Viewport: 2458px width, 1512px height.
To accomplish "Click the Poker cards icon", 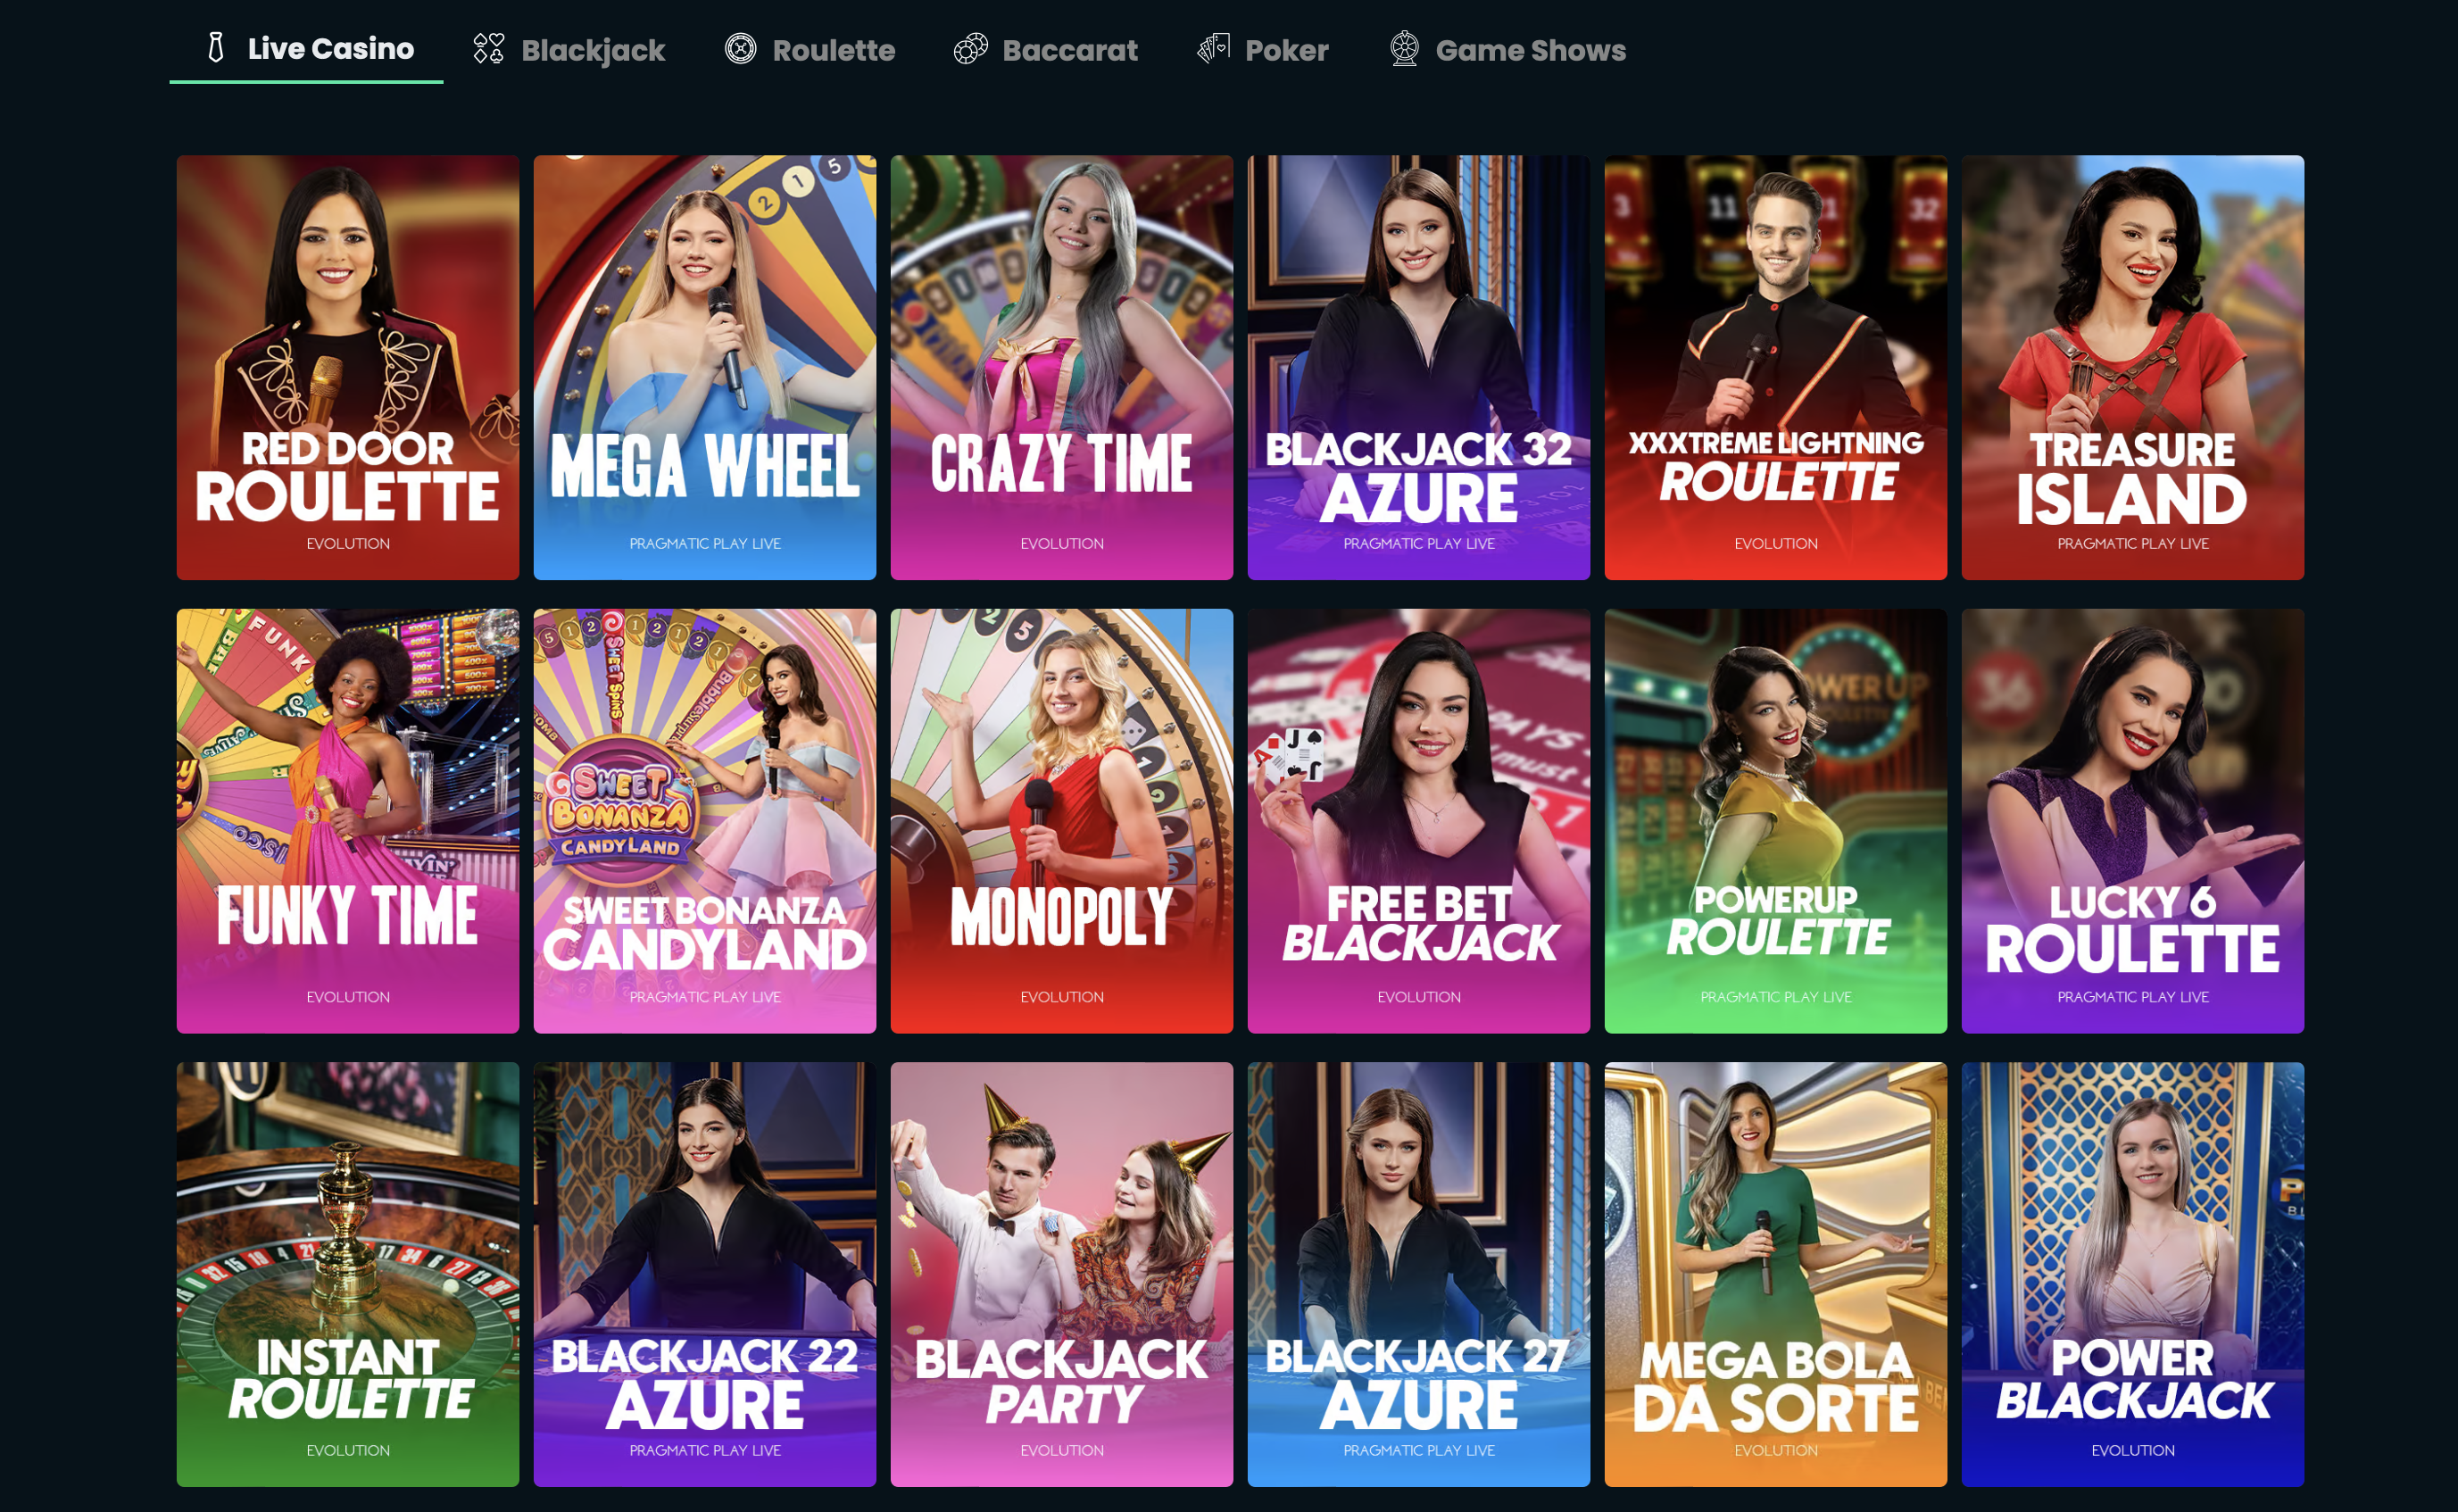I will pyautogui.click(x=1213, y=49).
